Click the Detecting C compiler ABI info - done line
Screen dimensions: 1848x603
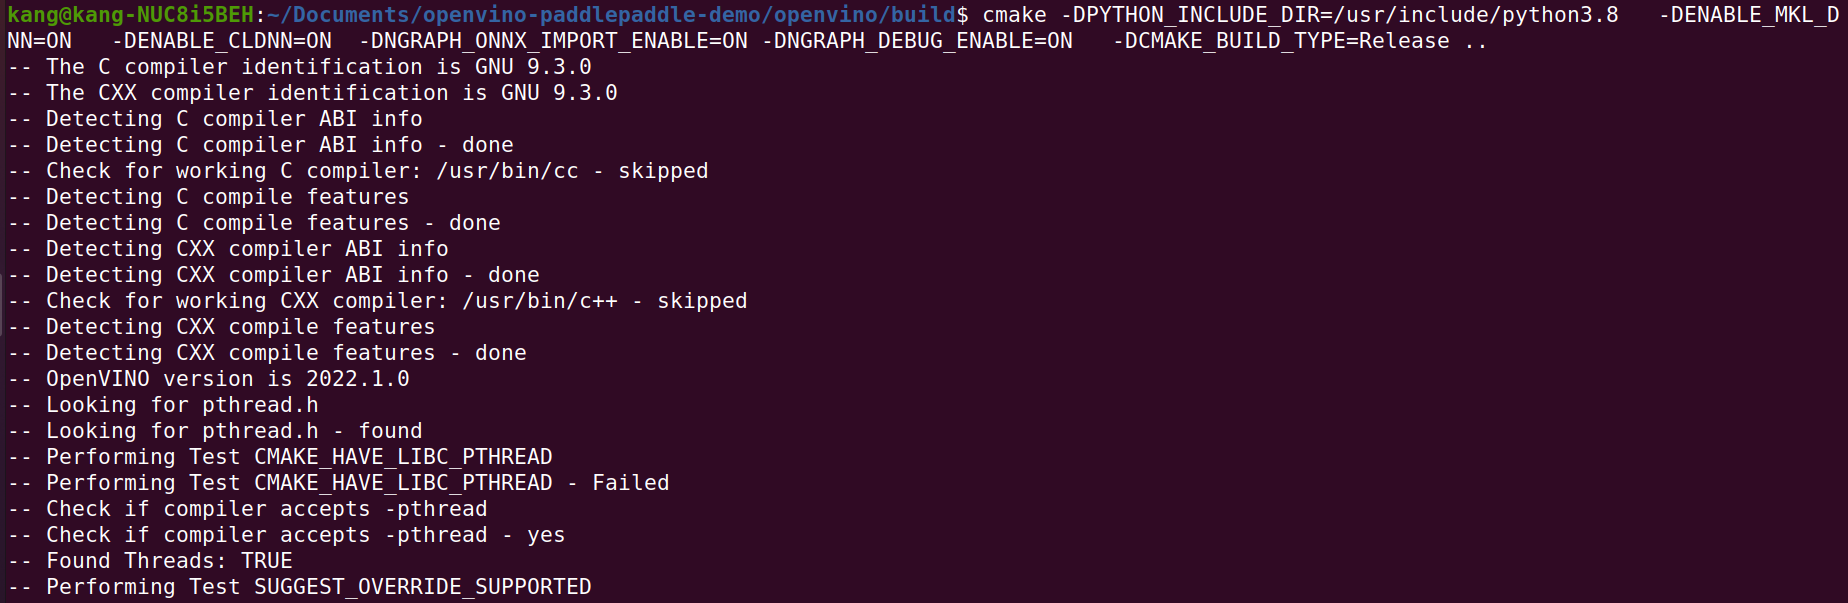coord(261,145)
